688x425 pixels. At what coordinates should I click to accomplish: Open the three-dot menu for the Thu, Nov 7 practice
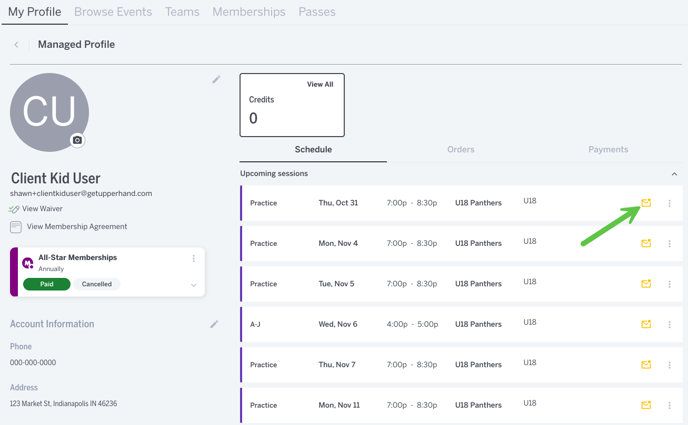coord(669,364)
